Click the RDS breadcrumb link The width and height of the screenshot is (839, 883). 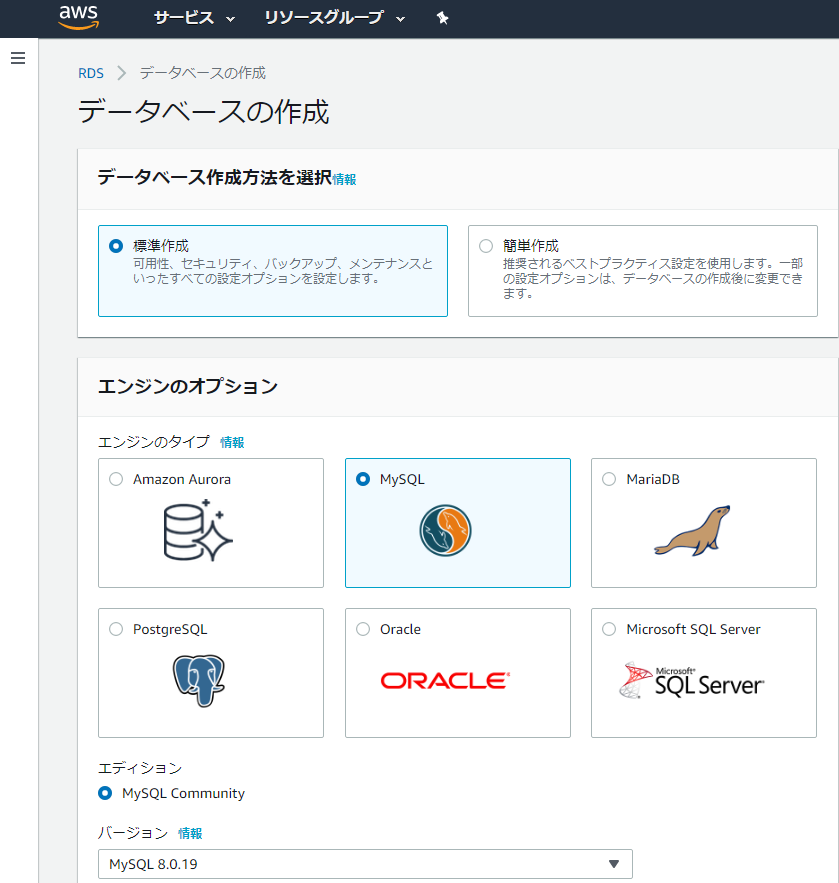(91, 73)
